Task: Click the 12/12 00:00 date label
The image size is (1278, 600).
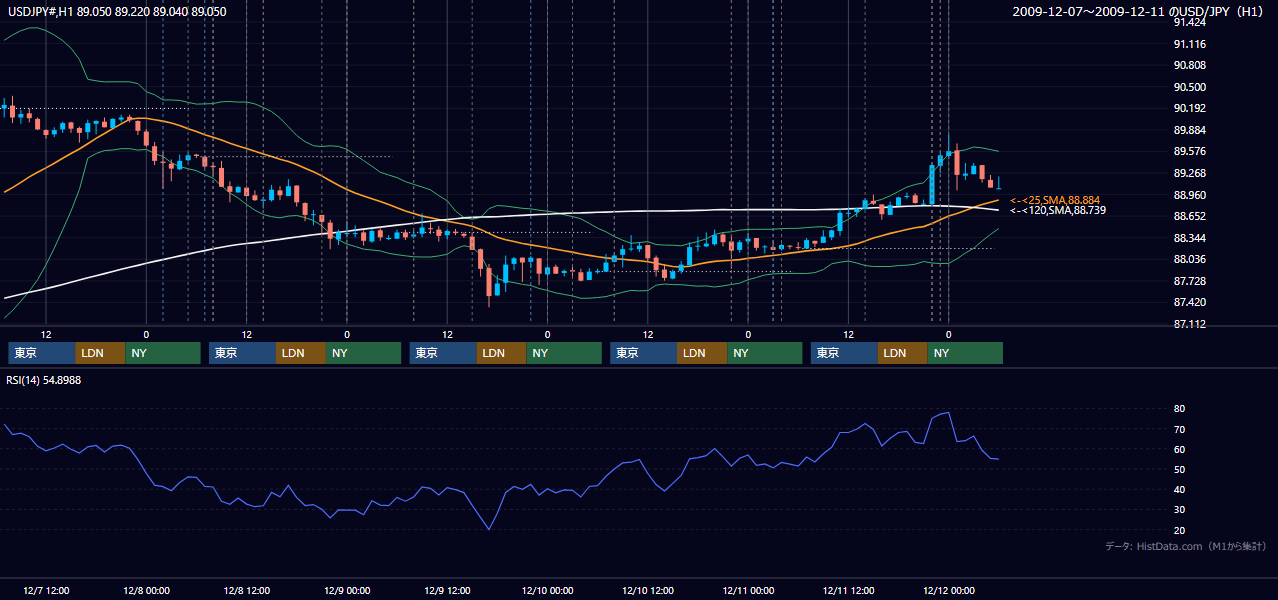Action: click(948, 590)
